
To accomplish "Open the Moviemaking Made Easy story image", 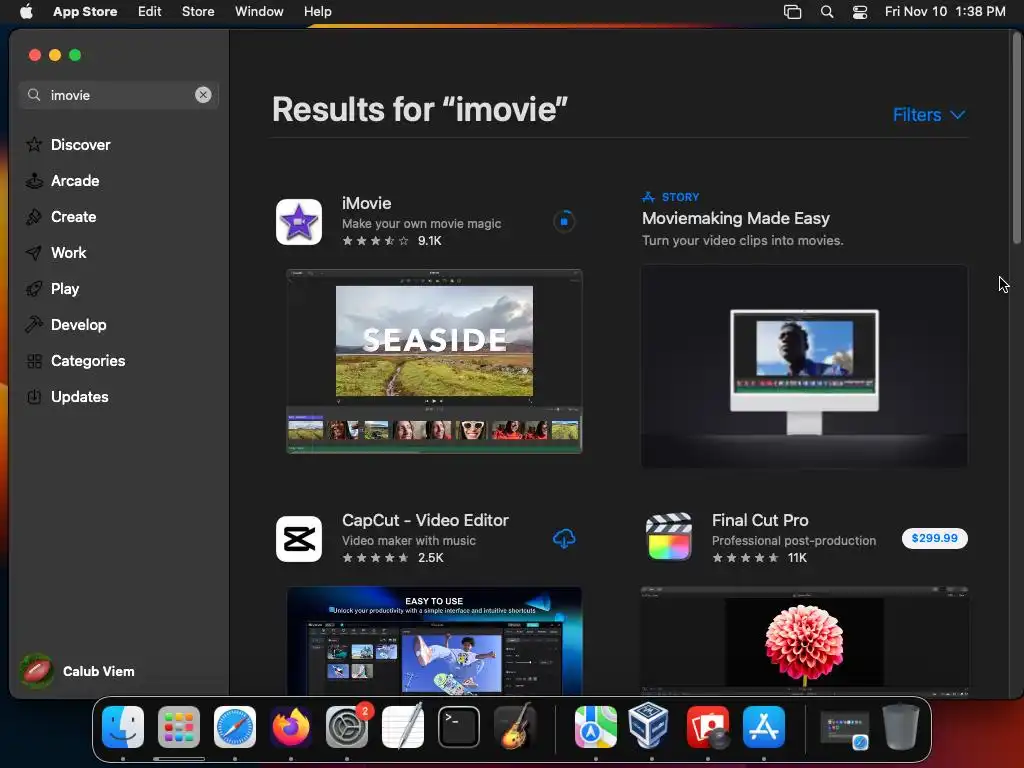I will tap(804, 366).
